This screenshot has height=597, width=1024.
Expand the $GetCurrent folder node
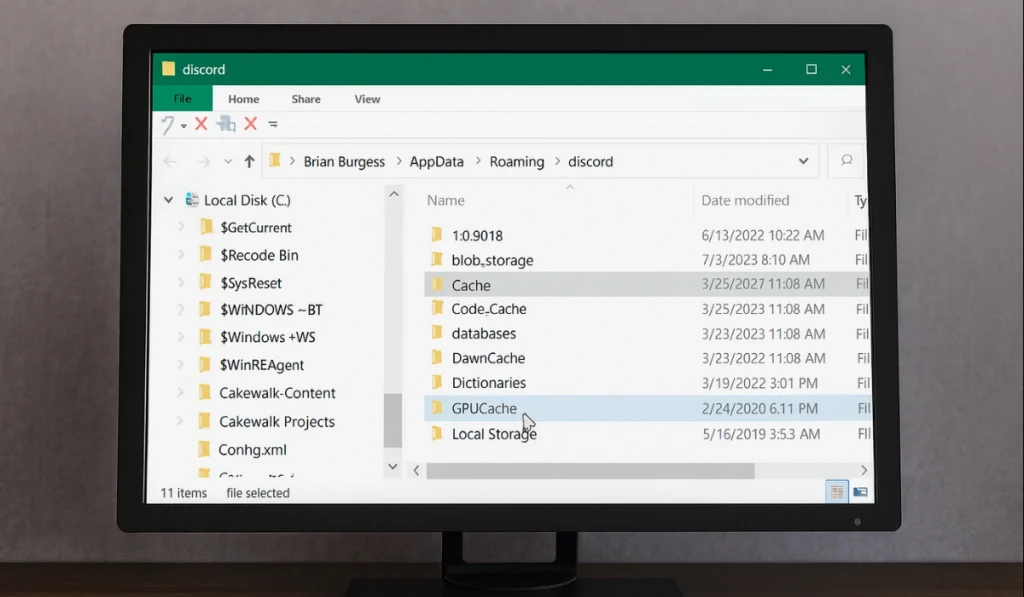[181, 227]
